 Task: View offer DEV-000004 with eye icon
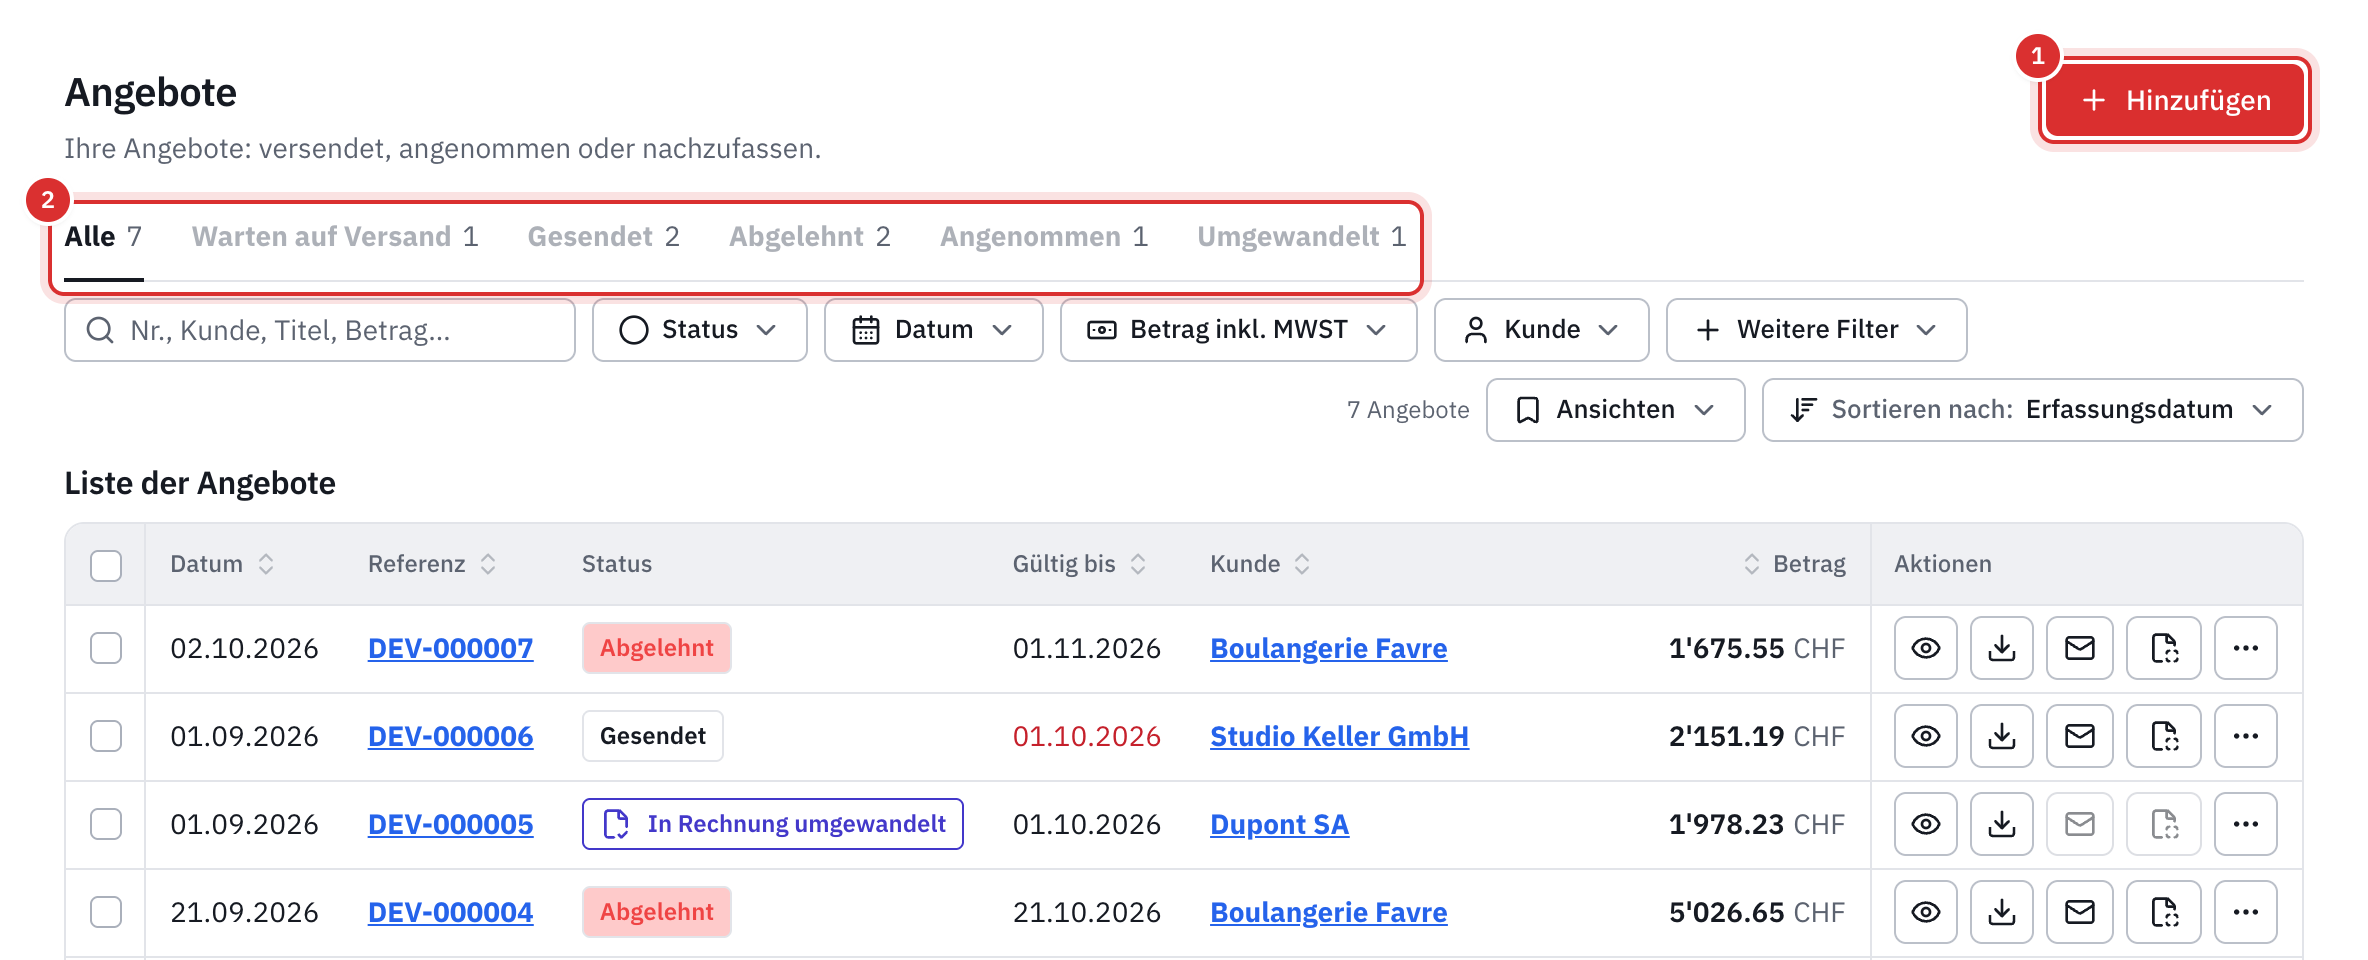coord(1925,912)
